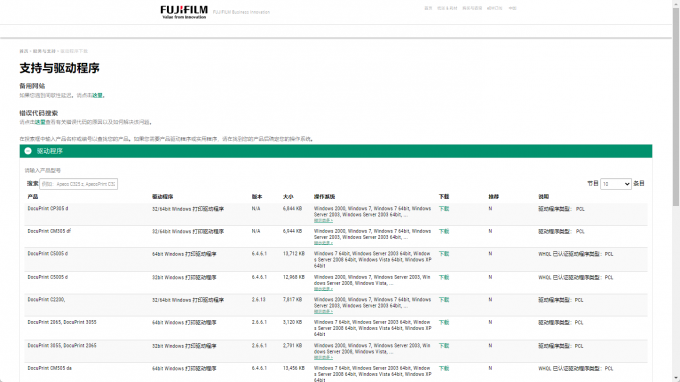
Task: Click the 这里 link under 备用网站
Action: 97,95
